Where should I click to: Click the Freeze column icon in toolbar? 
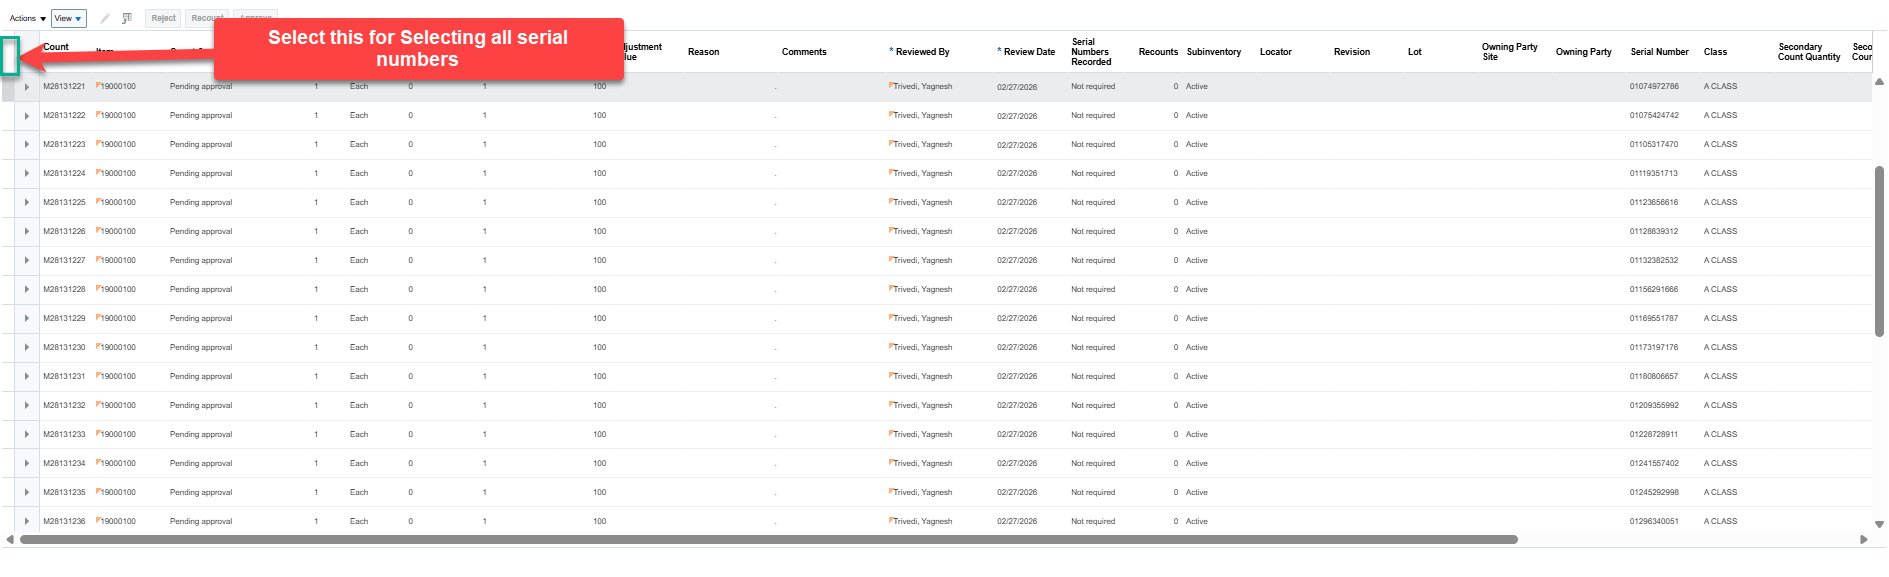[127, 18]
